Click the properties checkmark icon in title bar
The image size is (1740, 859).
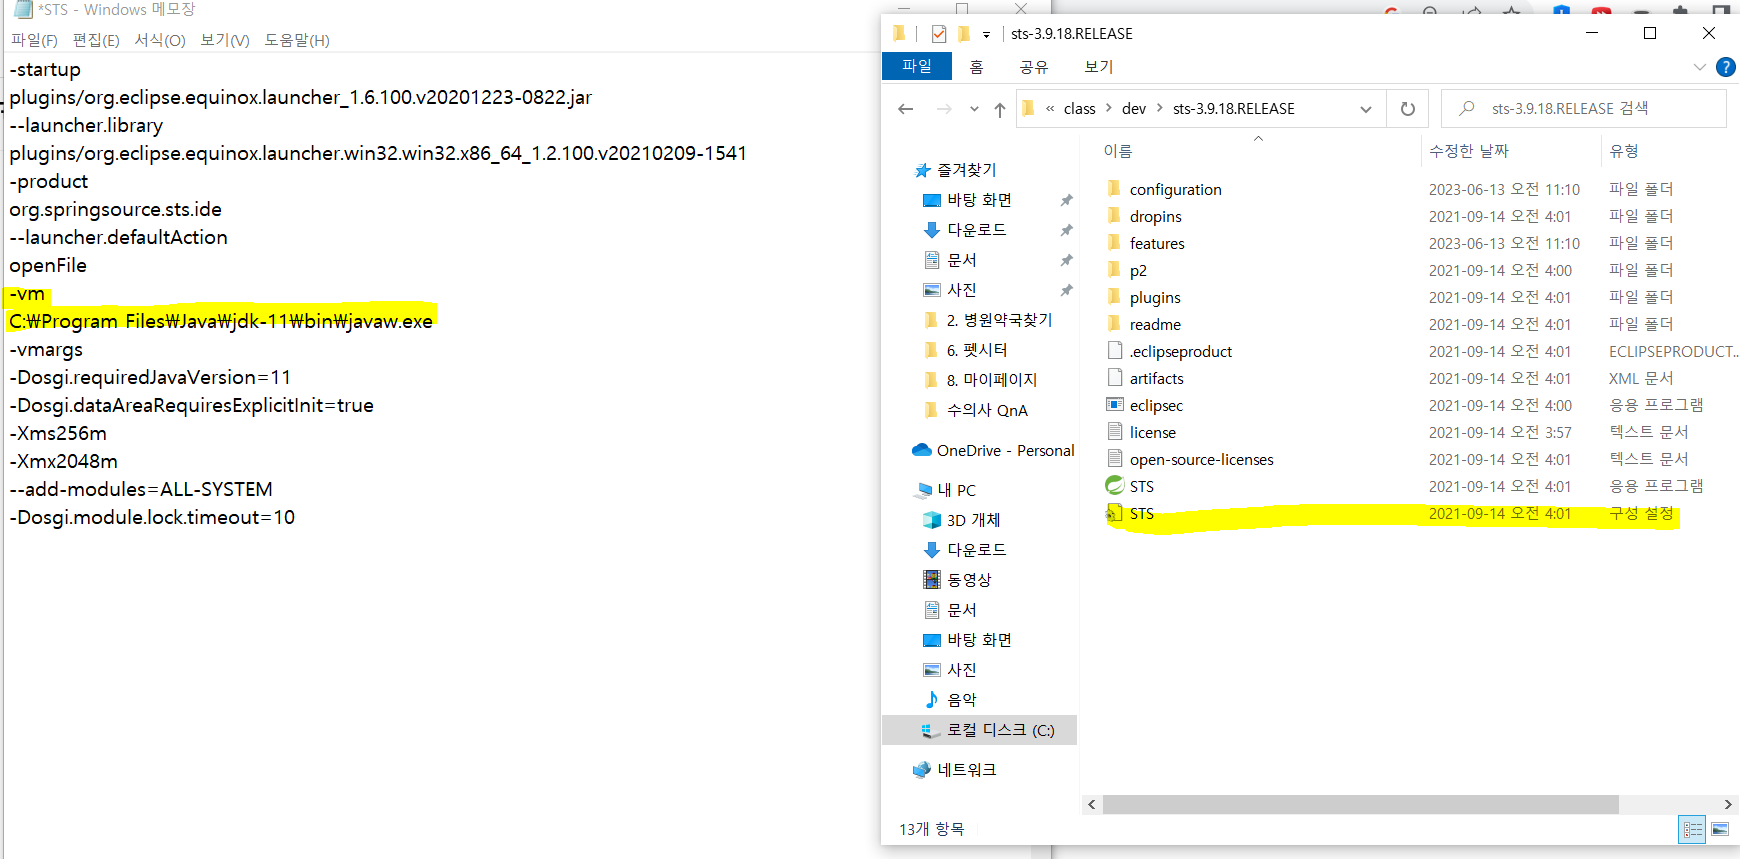tap(938, 34)
